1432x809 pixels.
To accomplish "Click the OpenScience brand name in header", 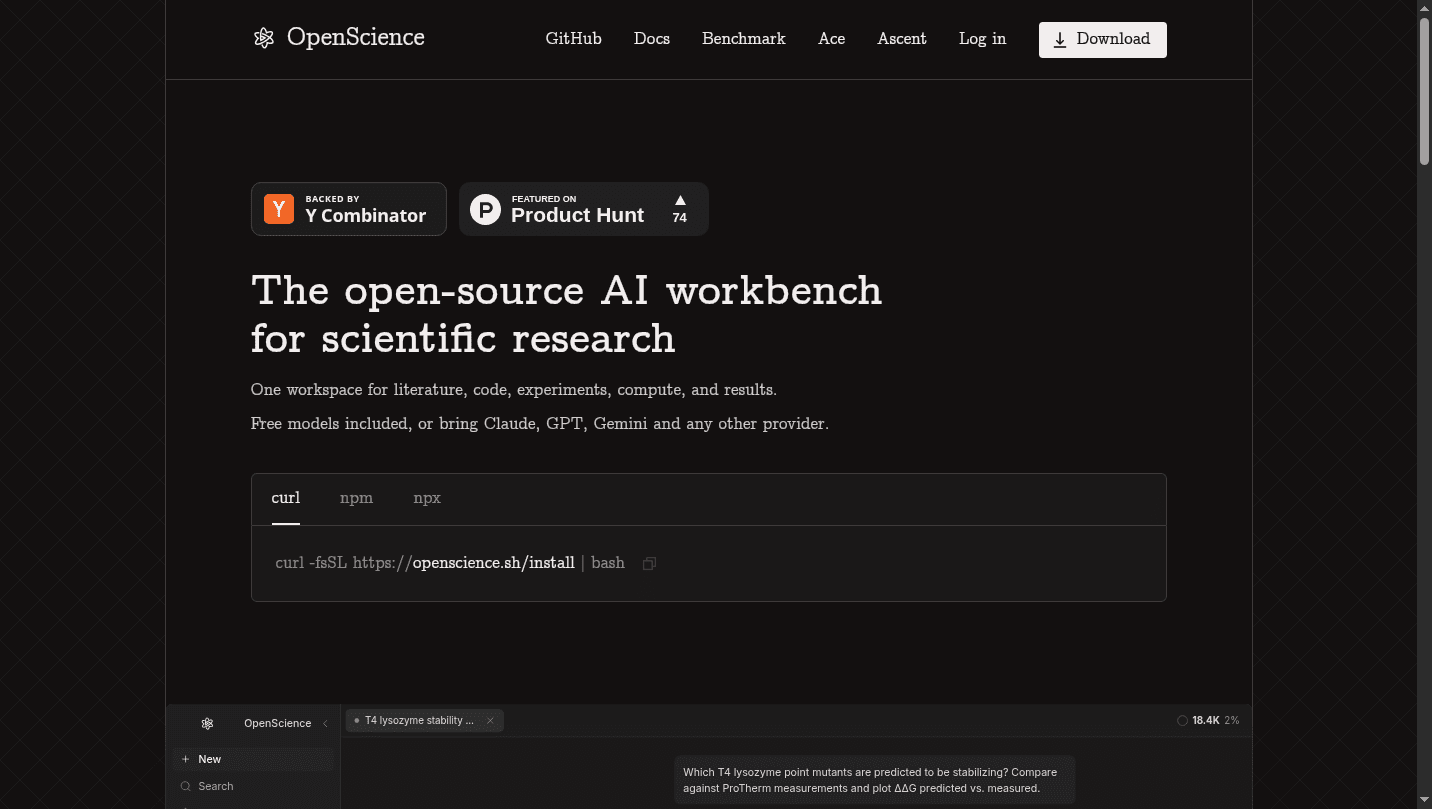I will (356, 37).
